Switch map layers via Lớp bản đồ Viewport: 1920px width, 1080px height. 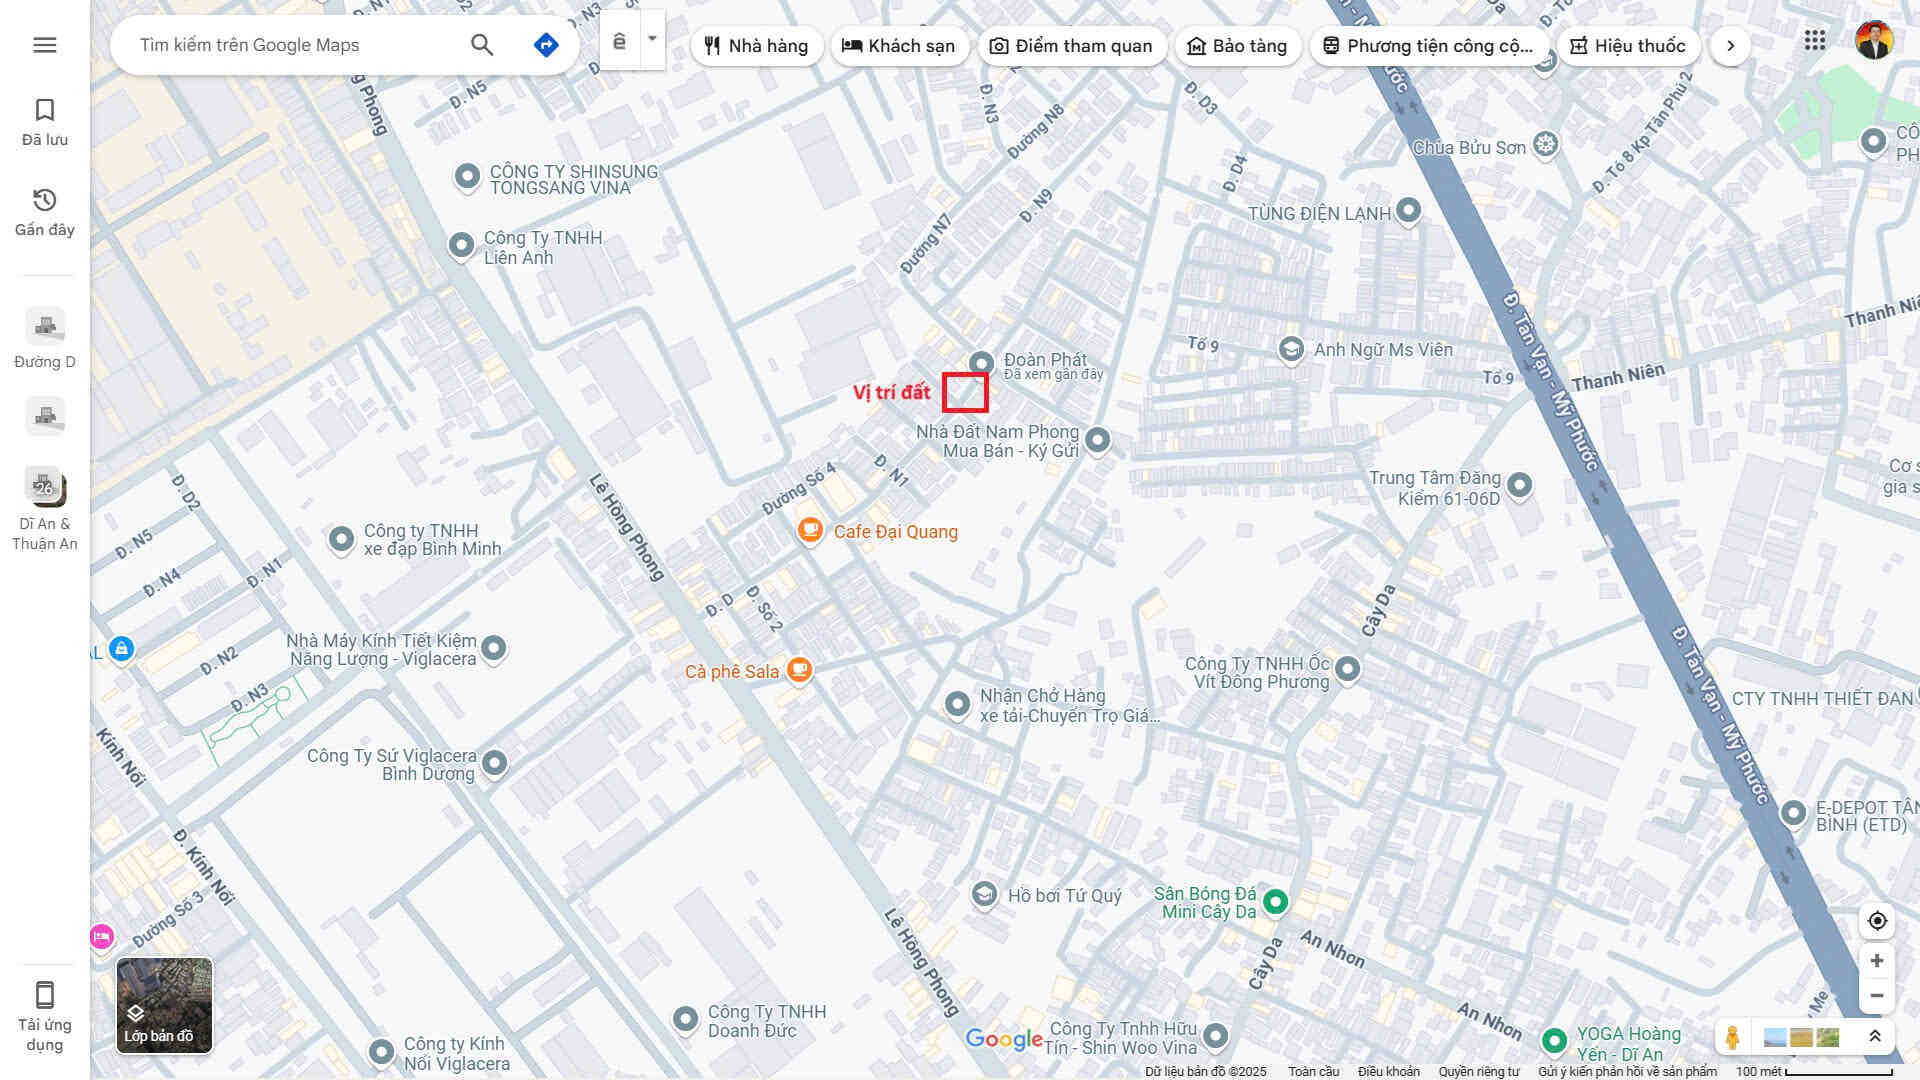tap(164, 1005)
